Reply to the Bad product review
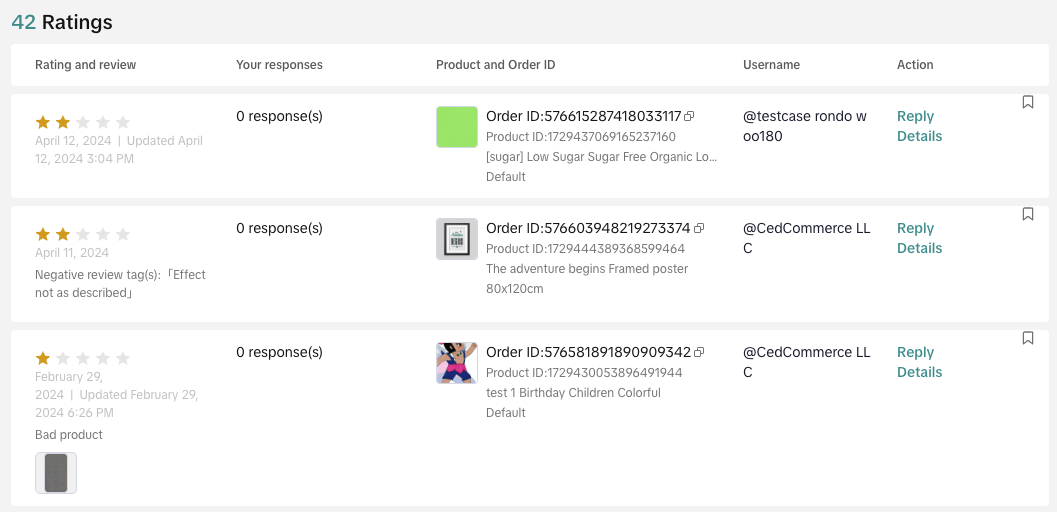Viewport: 1057px width, 512px height. point(915,352)
